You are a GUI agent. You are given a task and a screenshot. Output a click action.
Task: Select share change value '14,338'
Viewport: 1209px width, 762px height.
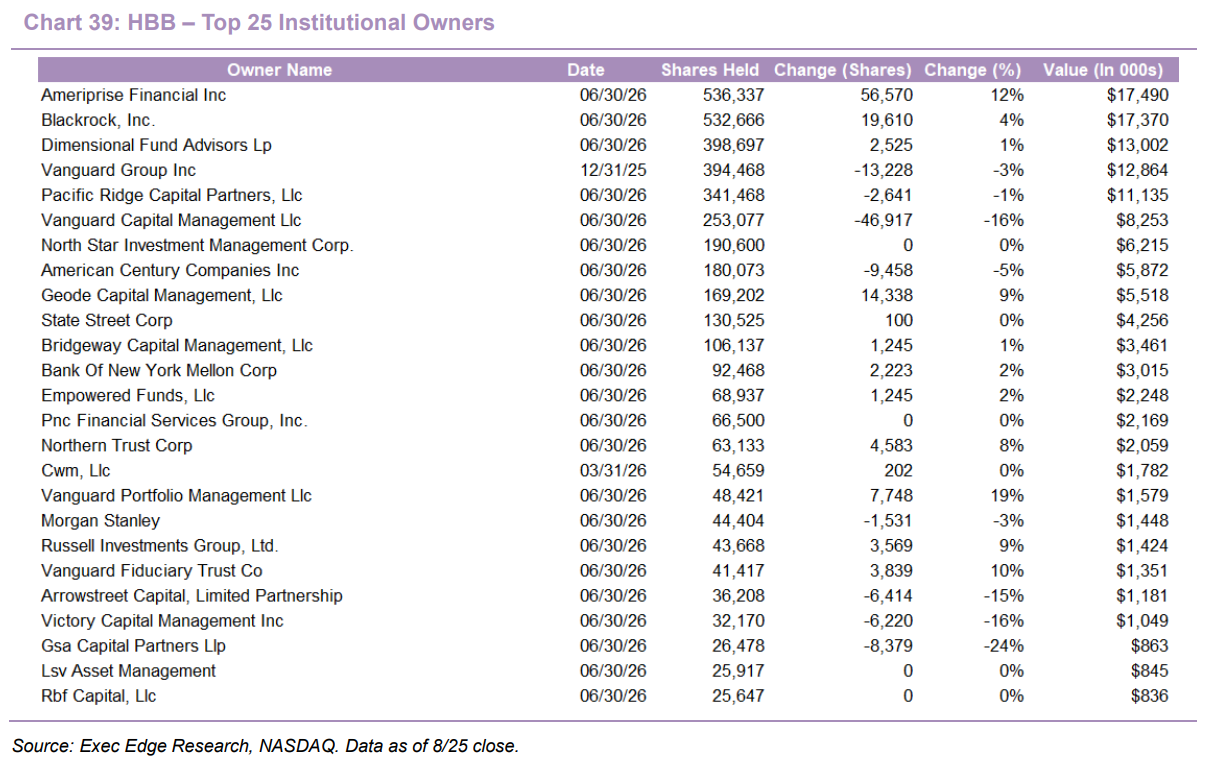click(x=886, y=295)
